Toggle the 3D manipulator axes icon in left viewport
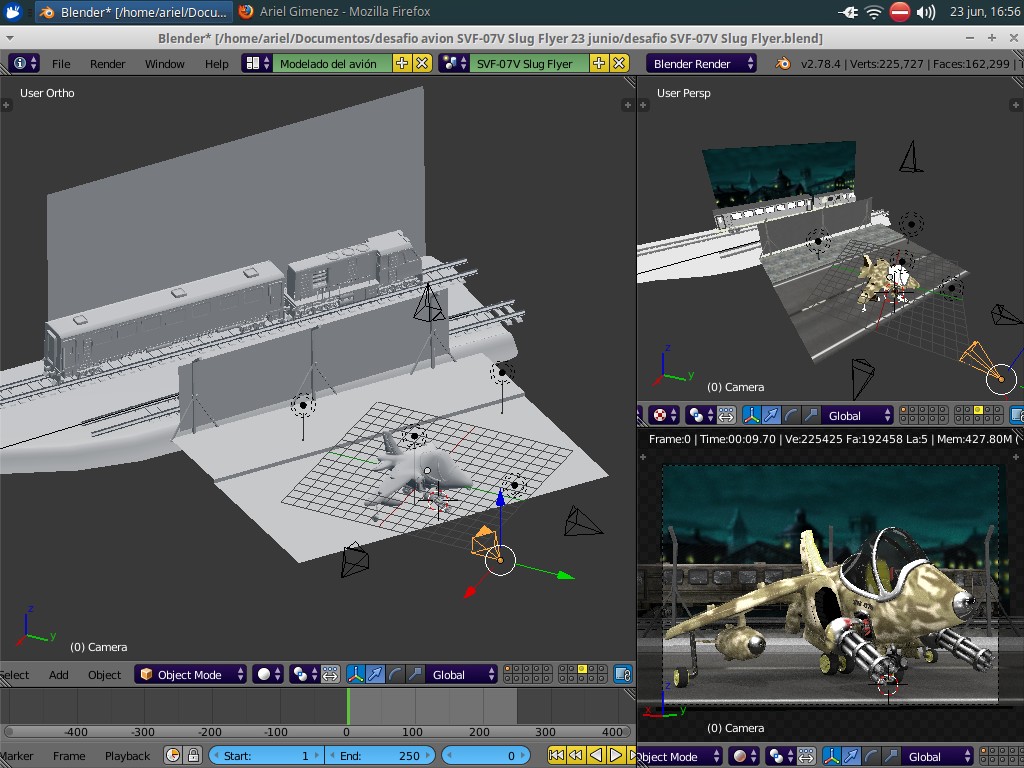1024x768 pixels. click(x=355, y=675)
